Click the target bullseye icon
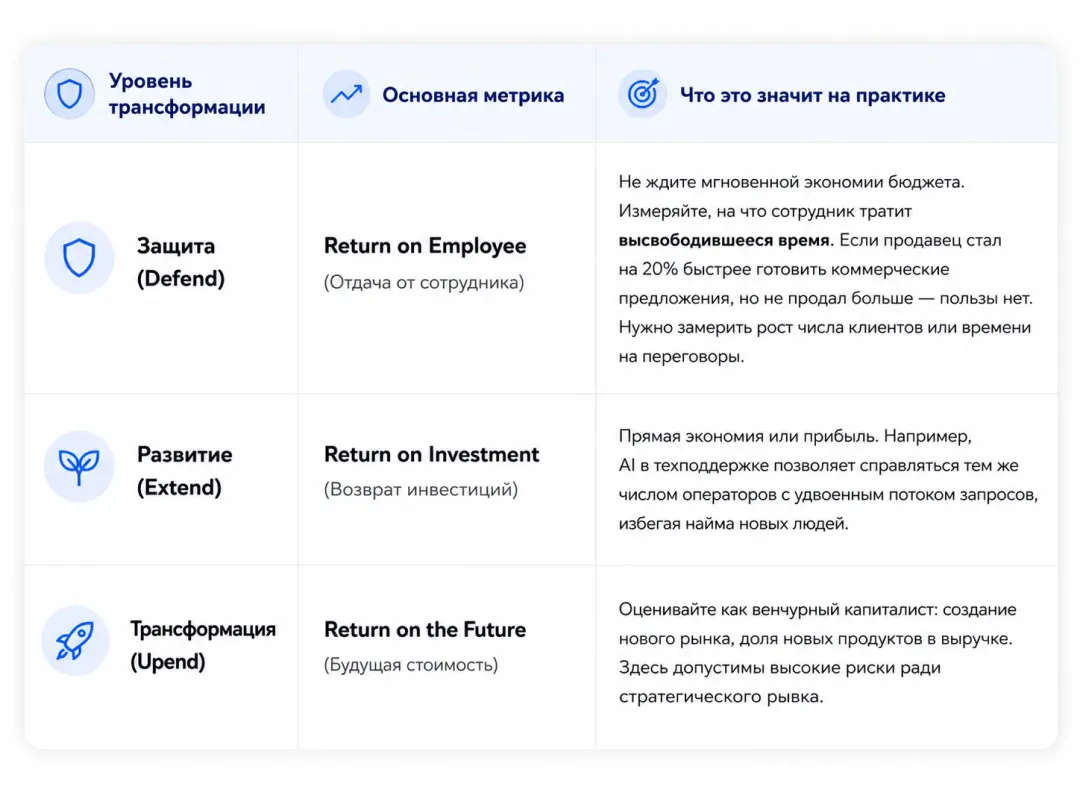The height and width of the screenshot is (810, 1080). pyautogui.click(x=642, y=94)
